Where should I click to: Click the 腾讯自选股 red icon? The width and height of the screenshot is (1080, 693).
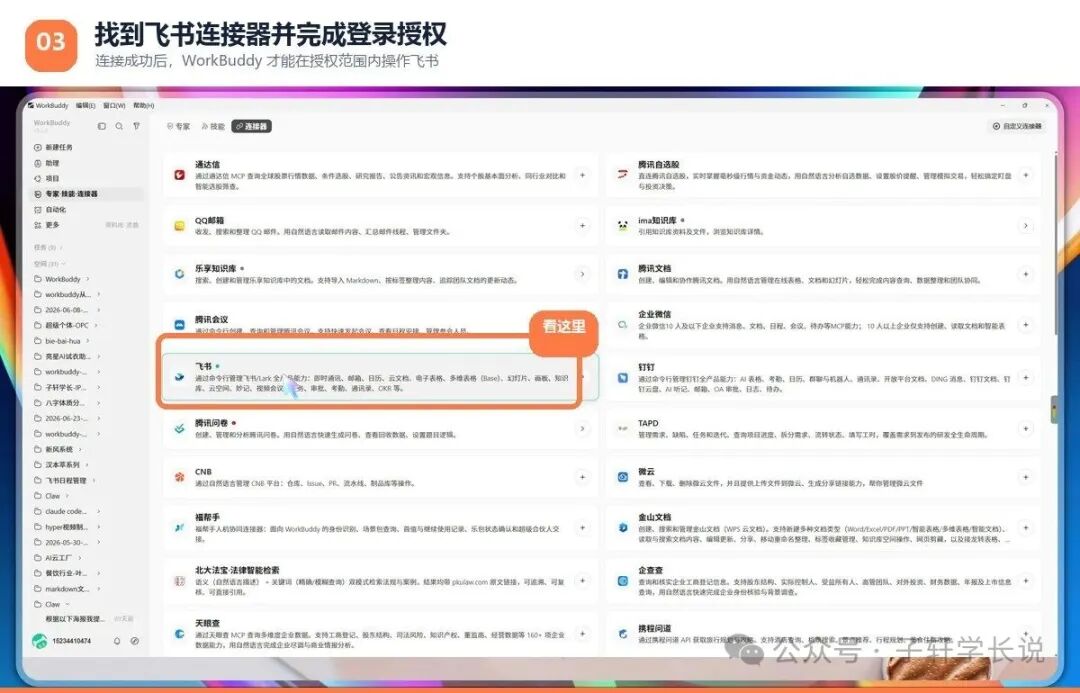coord(623,175)
